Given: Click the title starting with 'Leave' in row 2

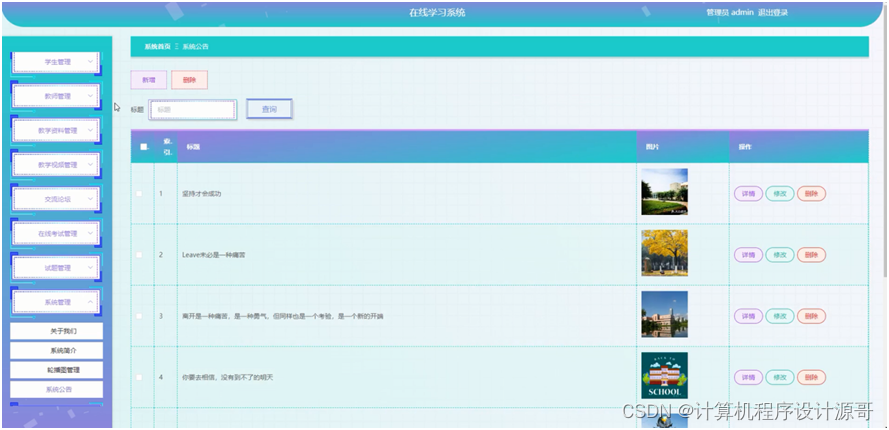Looking at the screenshot, I should coord(214,255).
